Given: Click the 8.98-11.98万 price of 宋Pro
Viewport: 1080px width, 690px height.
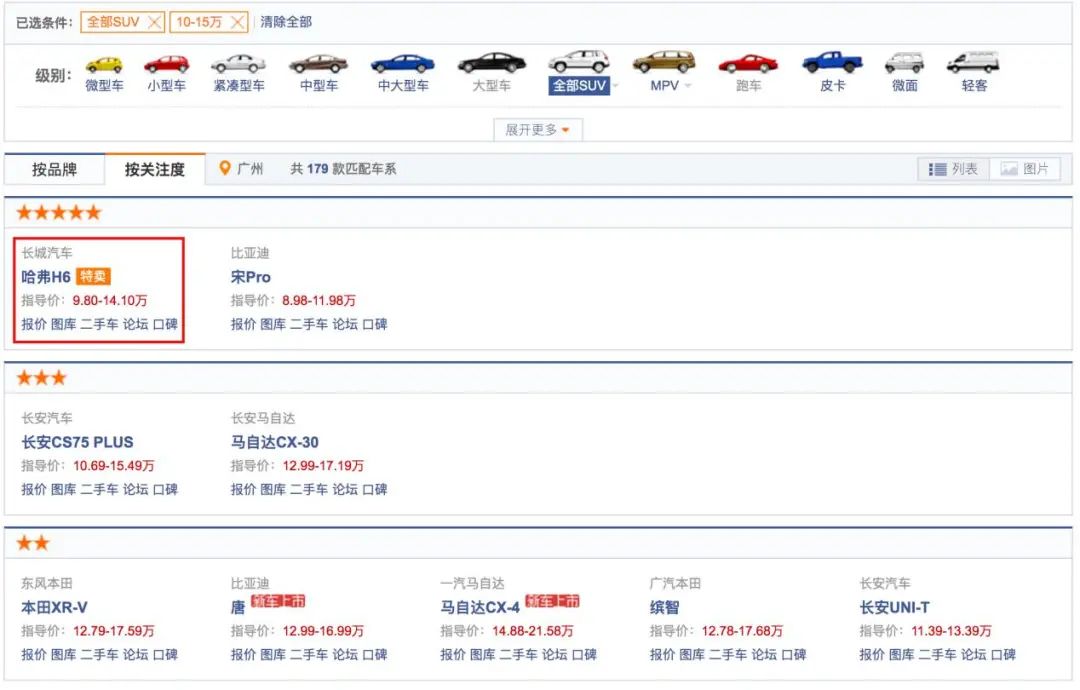Looking at the screenshot, I should click(319, 300).
